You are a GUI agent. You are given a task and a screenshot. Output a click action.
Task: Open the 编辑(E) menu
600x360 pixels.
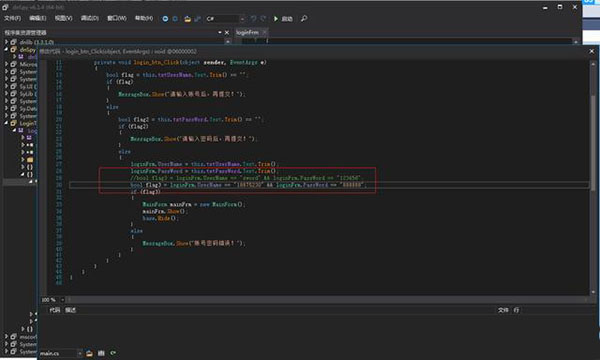point(38,18)
